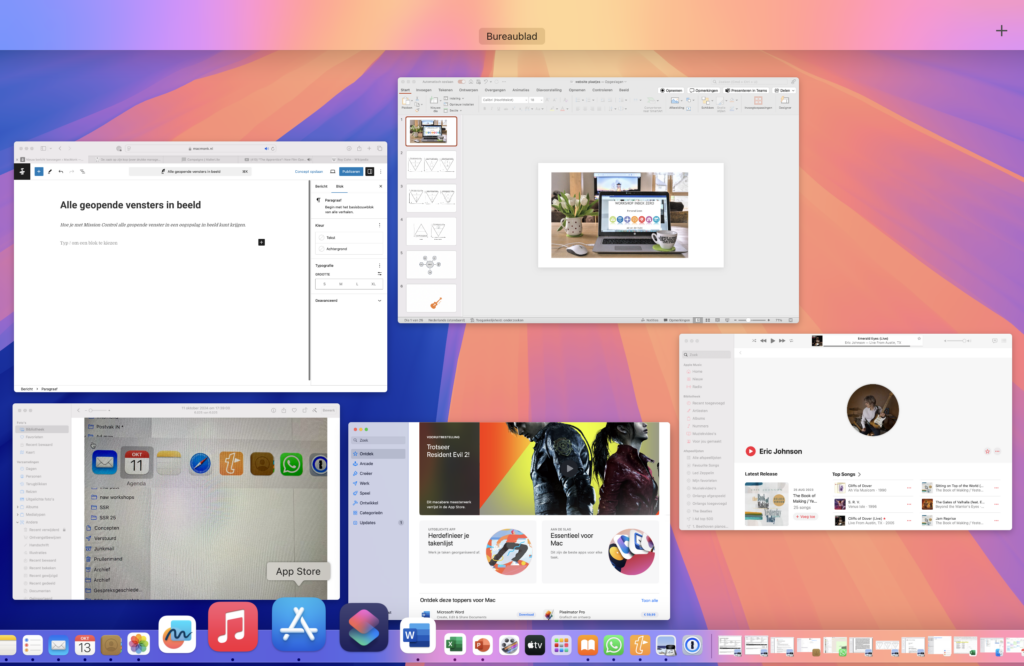1024x666 pixels.
Task: Open Freeform in the Dock
Action: tap(177, 634)
